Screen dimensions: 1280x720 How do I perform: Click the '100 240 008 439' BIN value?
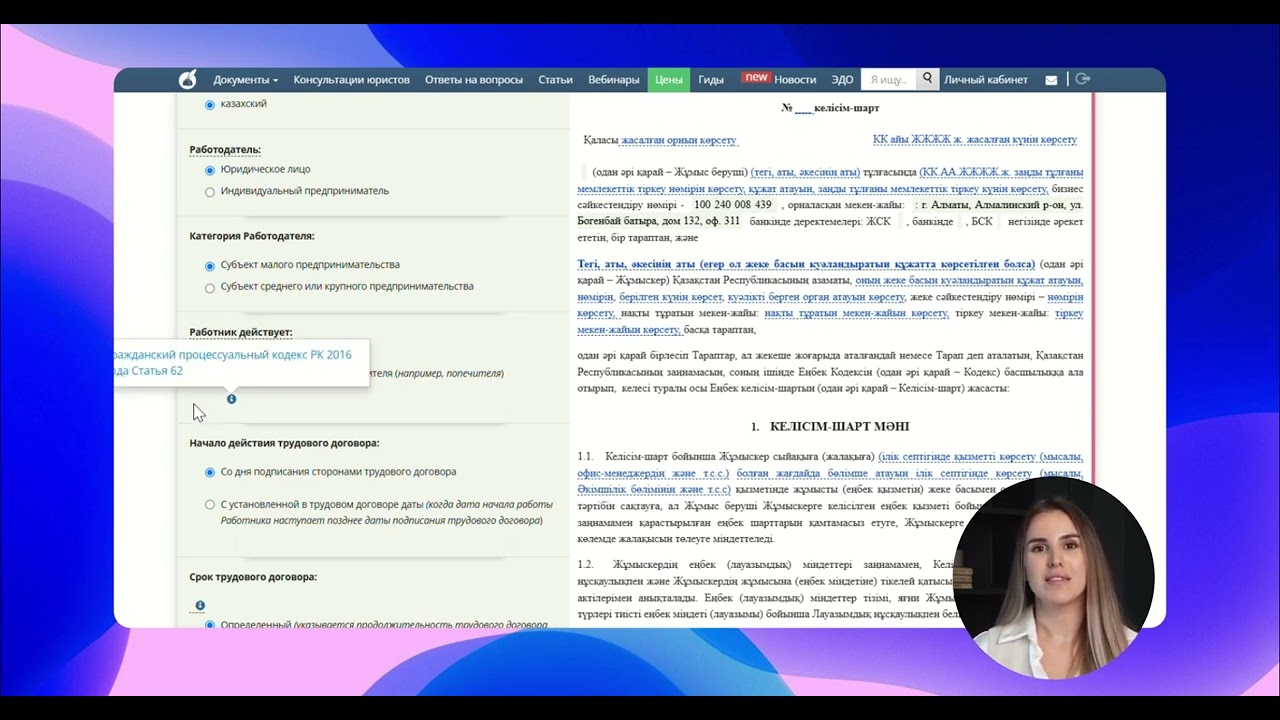pyautogui.click(x=732, y=205)
